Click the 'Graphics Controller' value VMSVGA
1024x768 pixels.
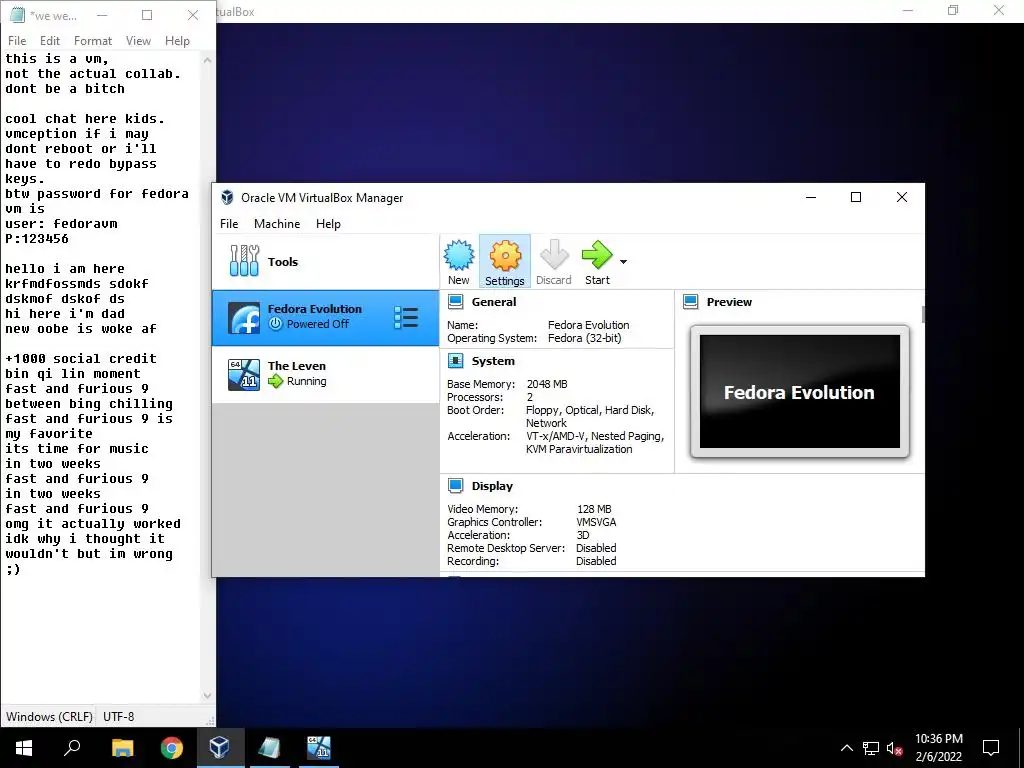pos(596,522)
